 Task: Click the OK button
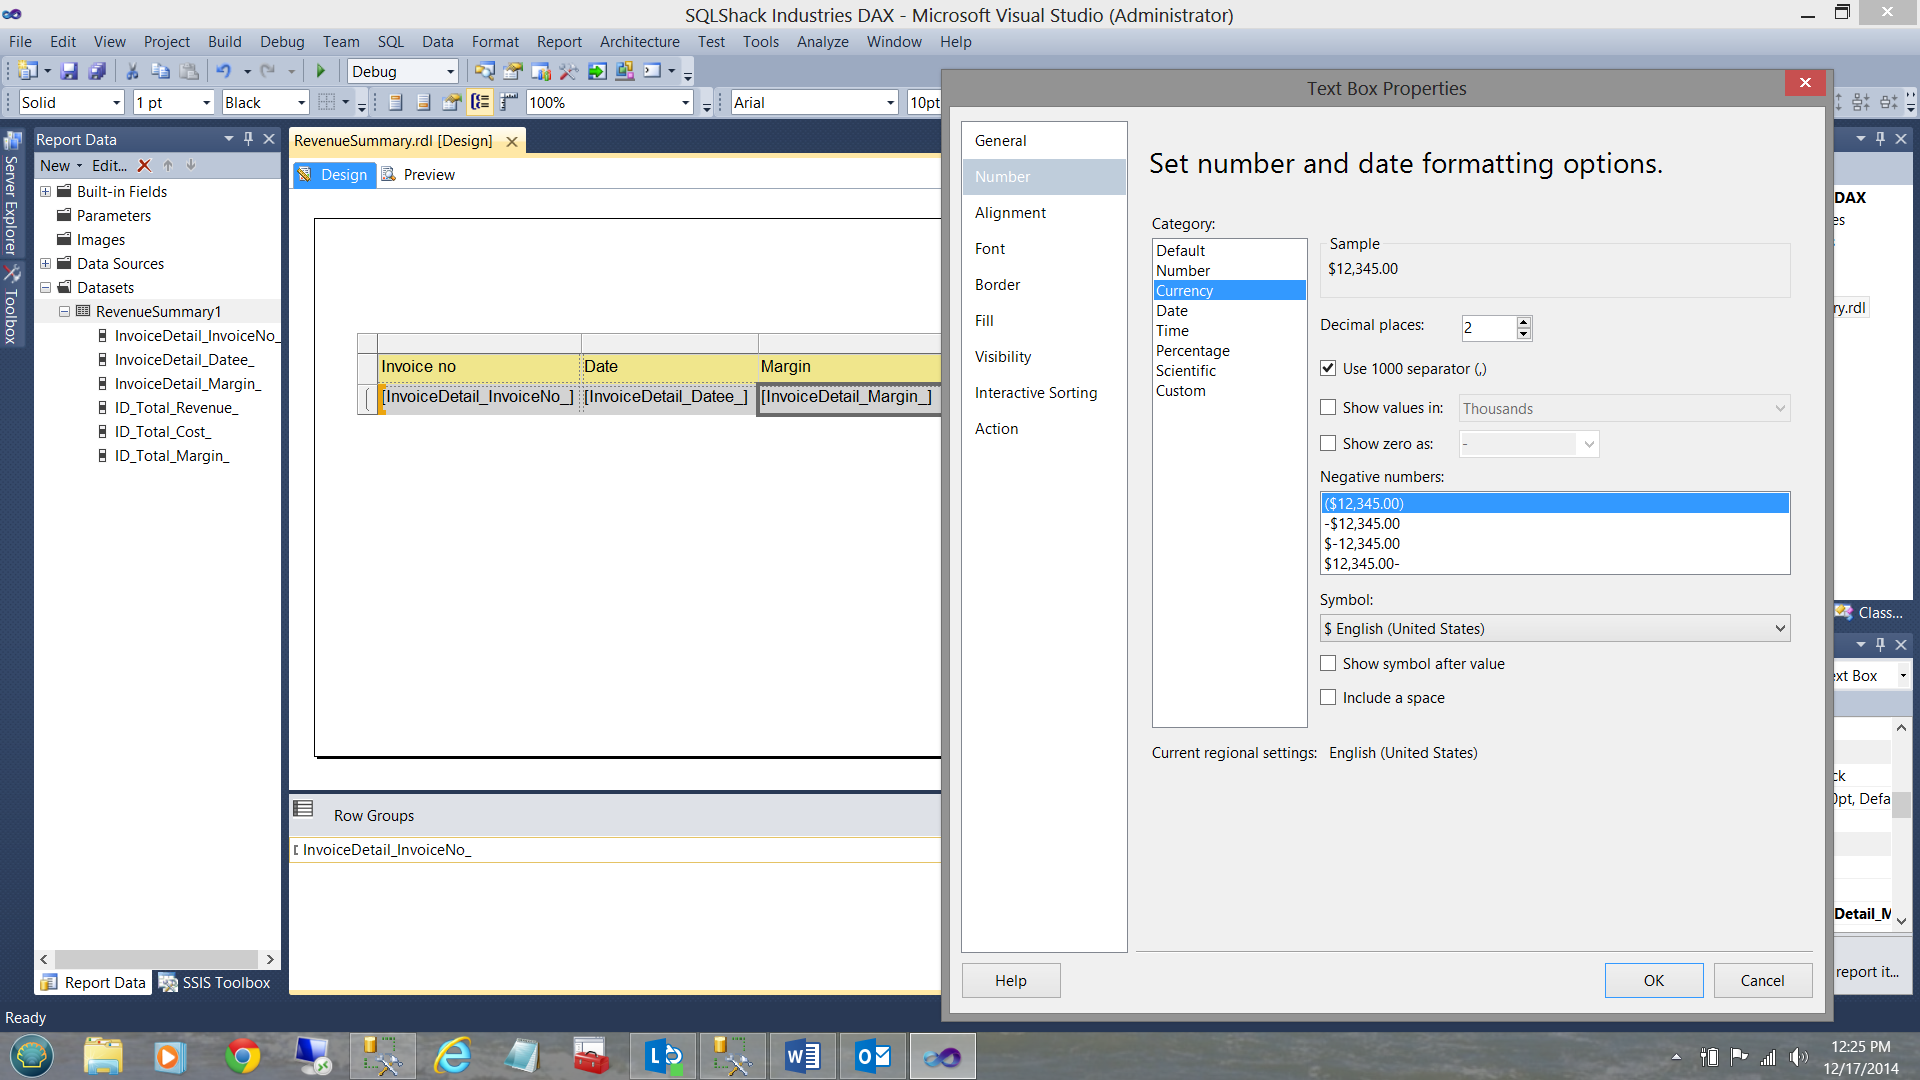[1653, 981]
